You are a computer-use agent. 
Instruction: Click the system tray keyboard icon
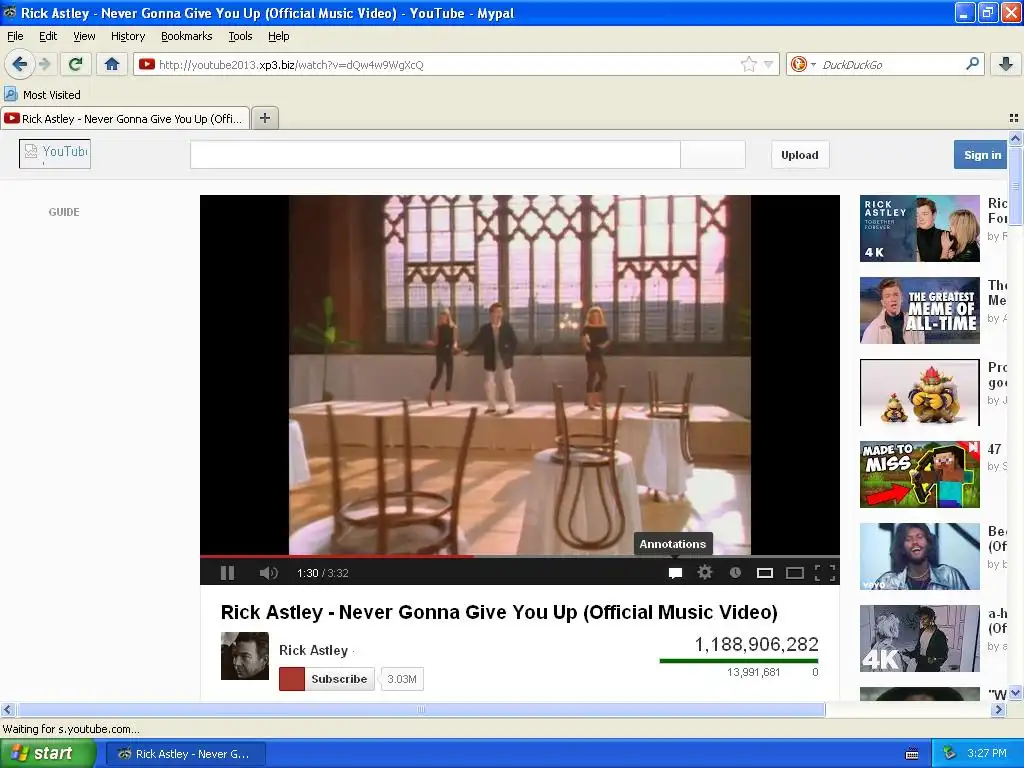(912, 754)
